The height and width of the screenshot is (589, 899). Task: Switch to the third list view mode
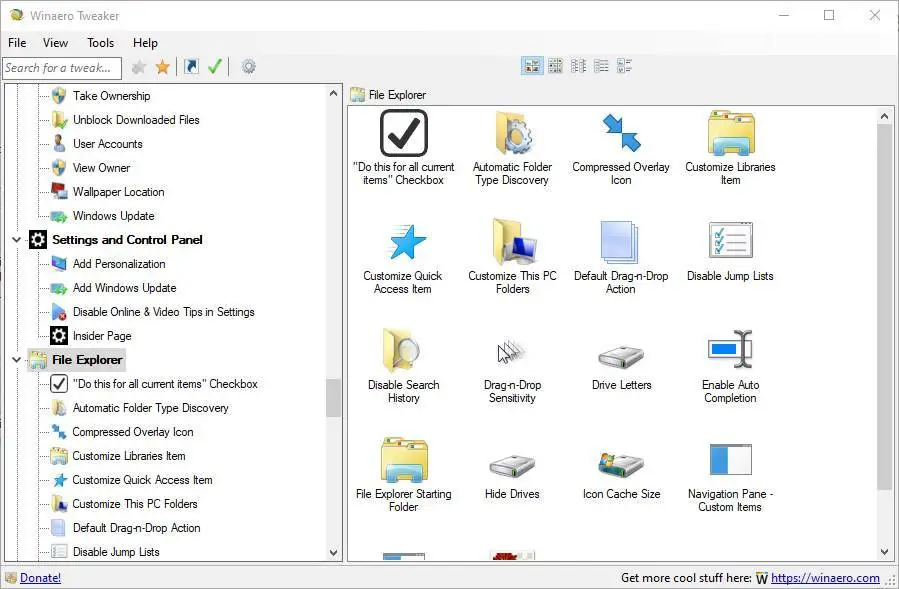tap(578, 66)
